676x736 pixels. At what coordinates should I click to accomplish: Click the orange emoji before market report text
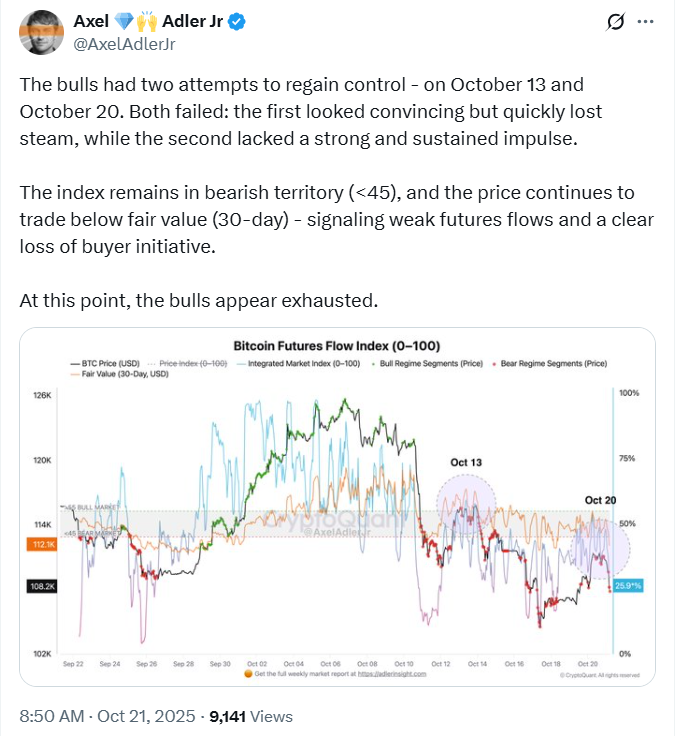(247, 674)
